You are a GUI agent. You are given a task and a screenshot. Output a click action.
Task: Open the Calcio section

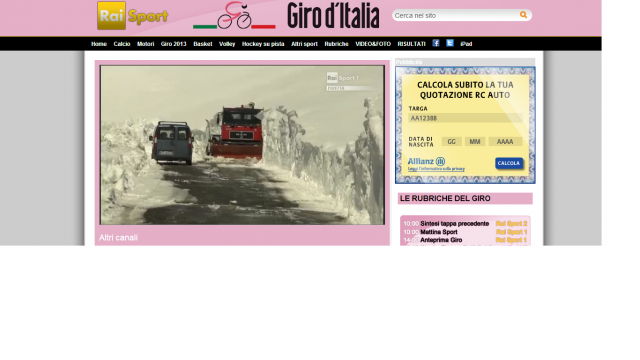click(122, 44)
